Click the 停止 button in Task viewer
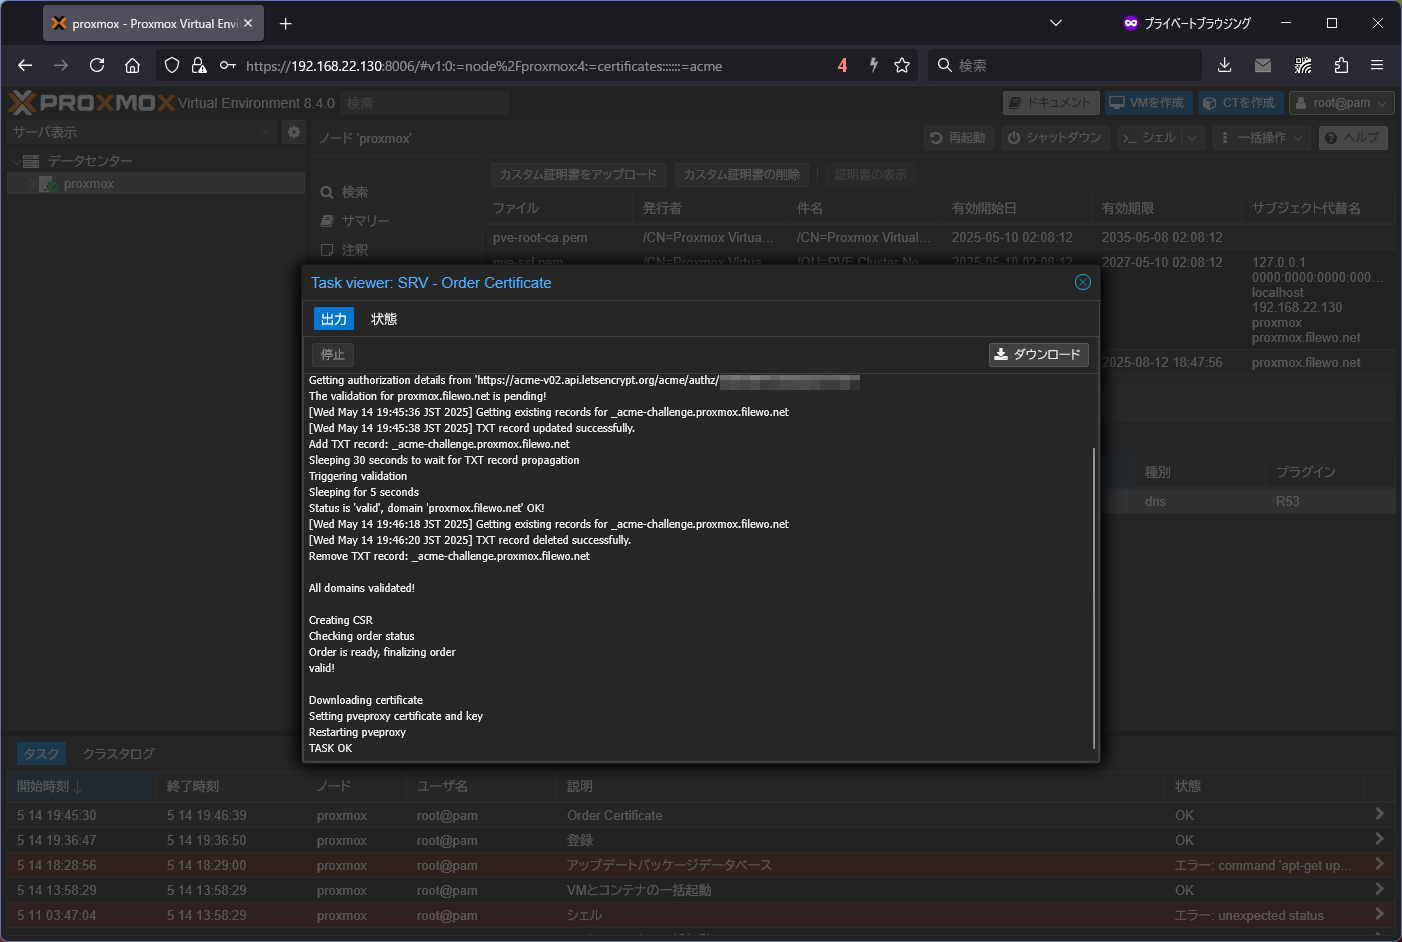Screen dimensions: 1402x942 click(x=333, y=354)
